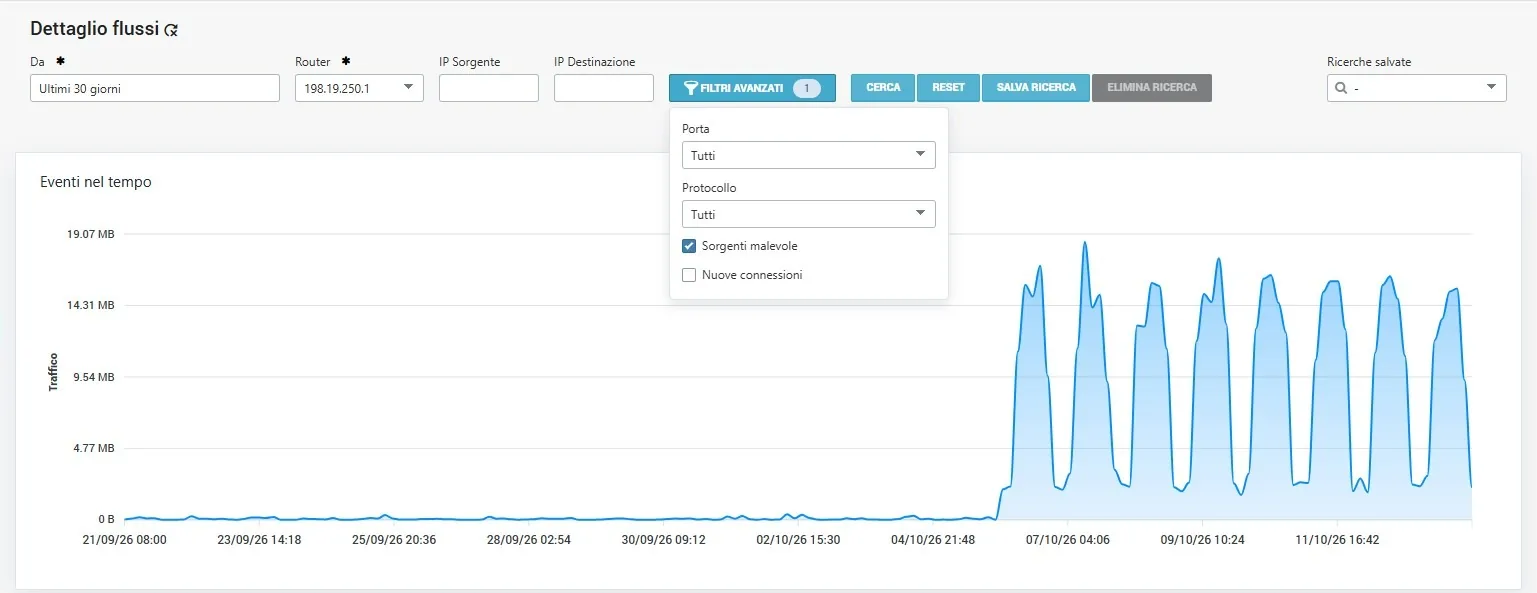The height and width of the screenshot is (593, 1537).
Task: Focus the IP Destinazione input field
Action: (604, 88)
